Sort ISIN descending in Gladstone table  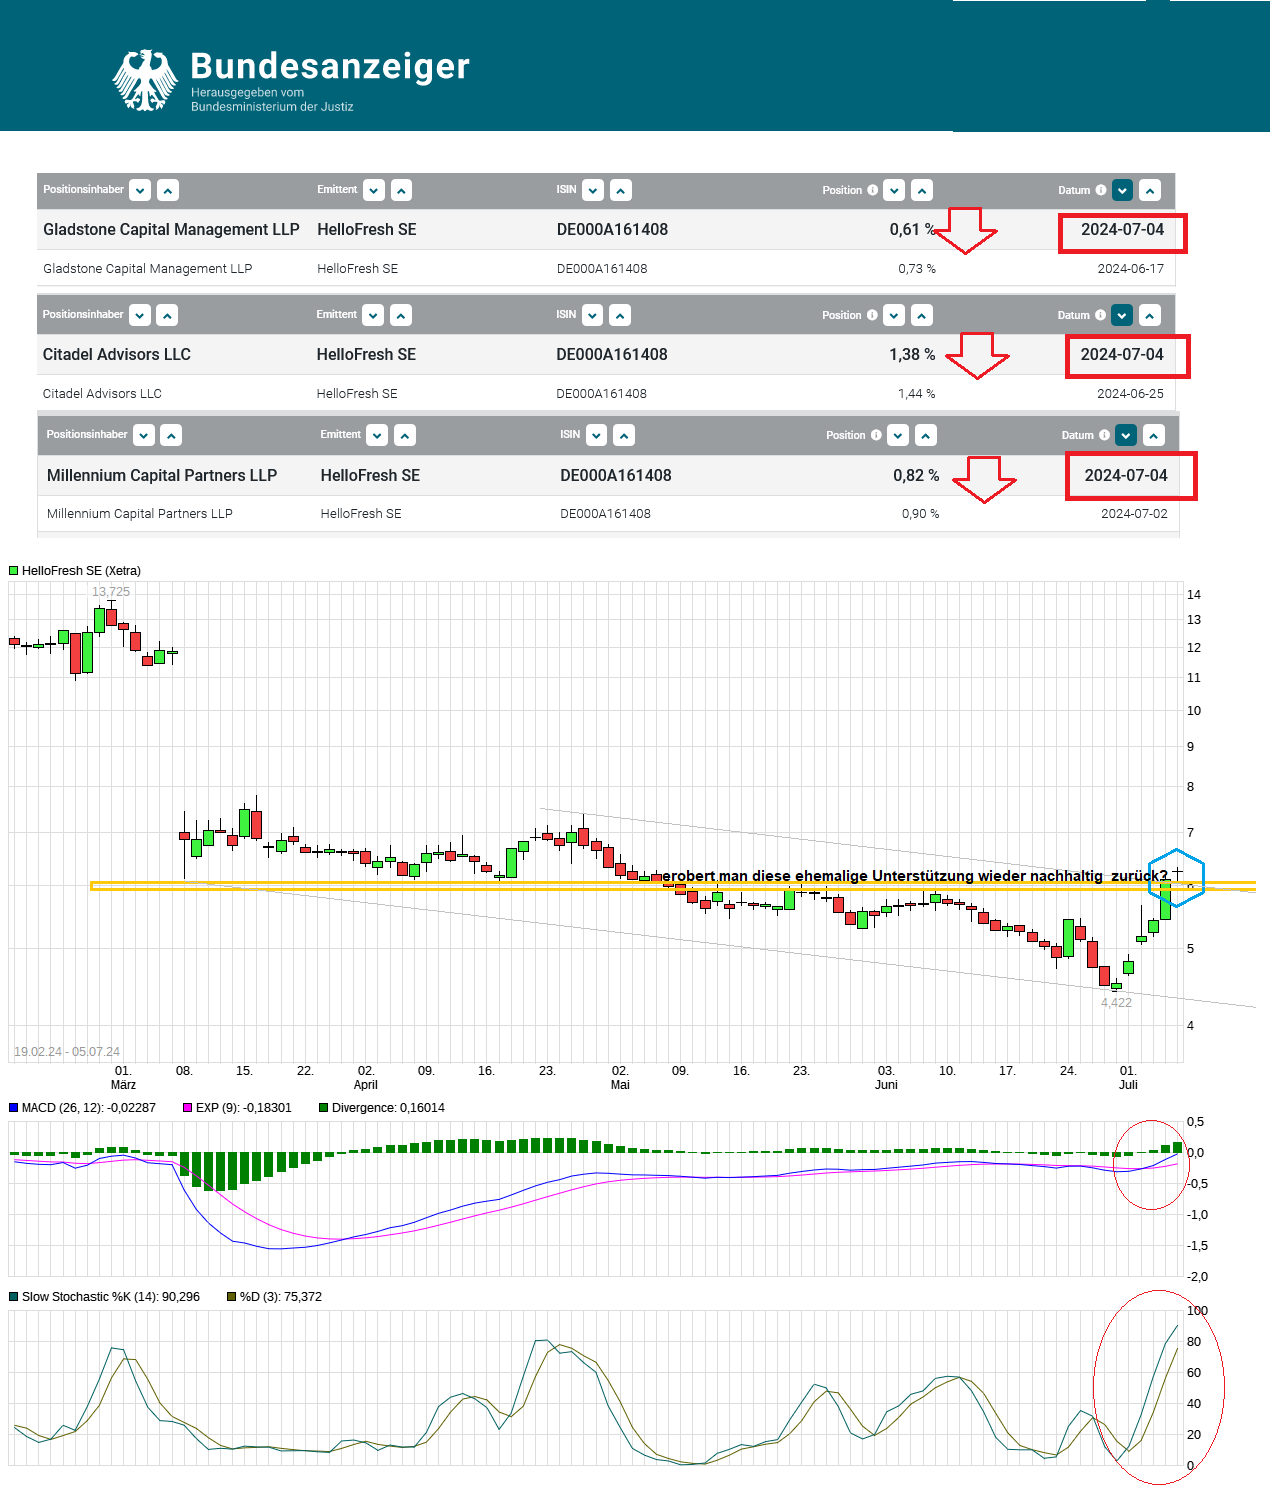click(593, 190)
